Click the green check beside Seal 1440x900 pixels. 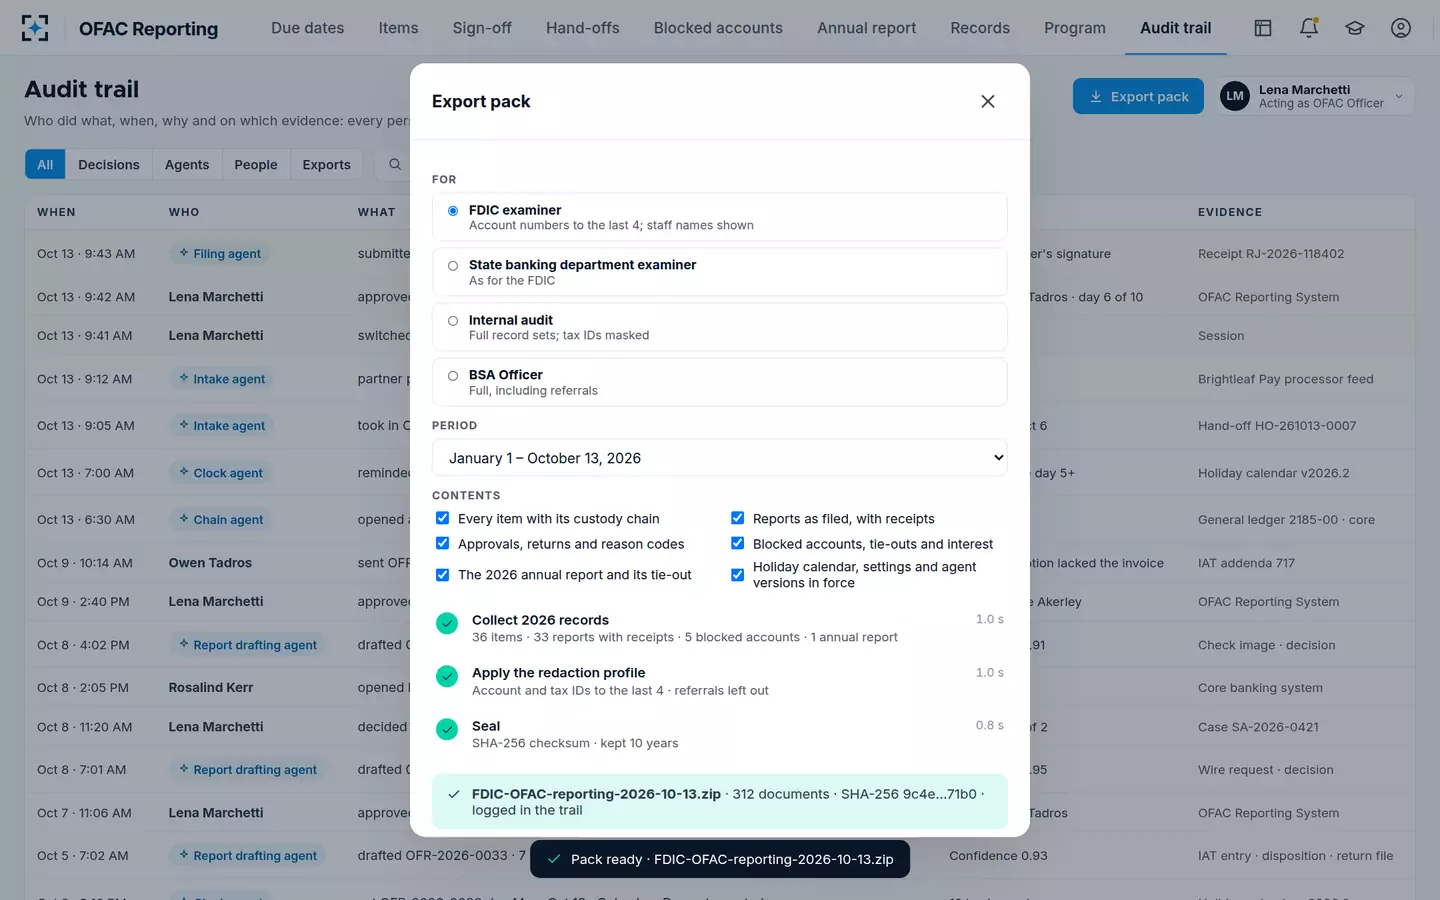tap(447, 730)
